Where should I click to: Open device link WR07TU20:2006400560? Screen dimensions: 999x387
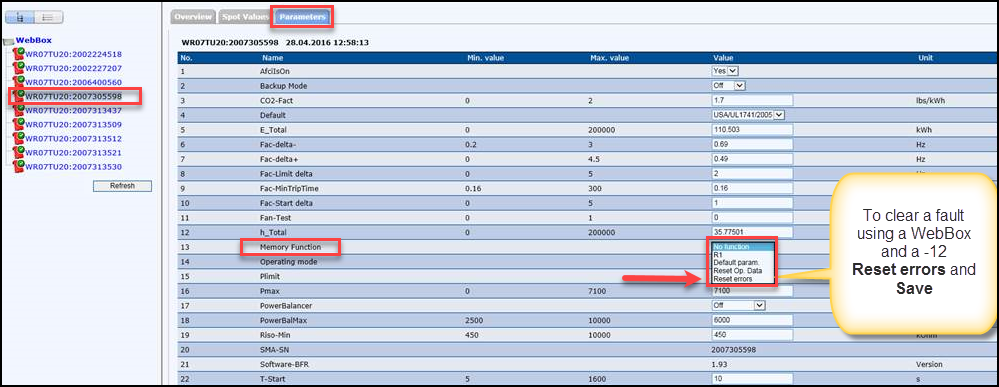point(73,82)
